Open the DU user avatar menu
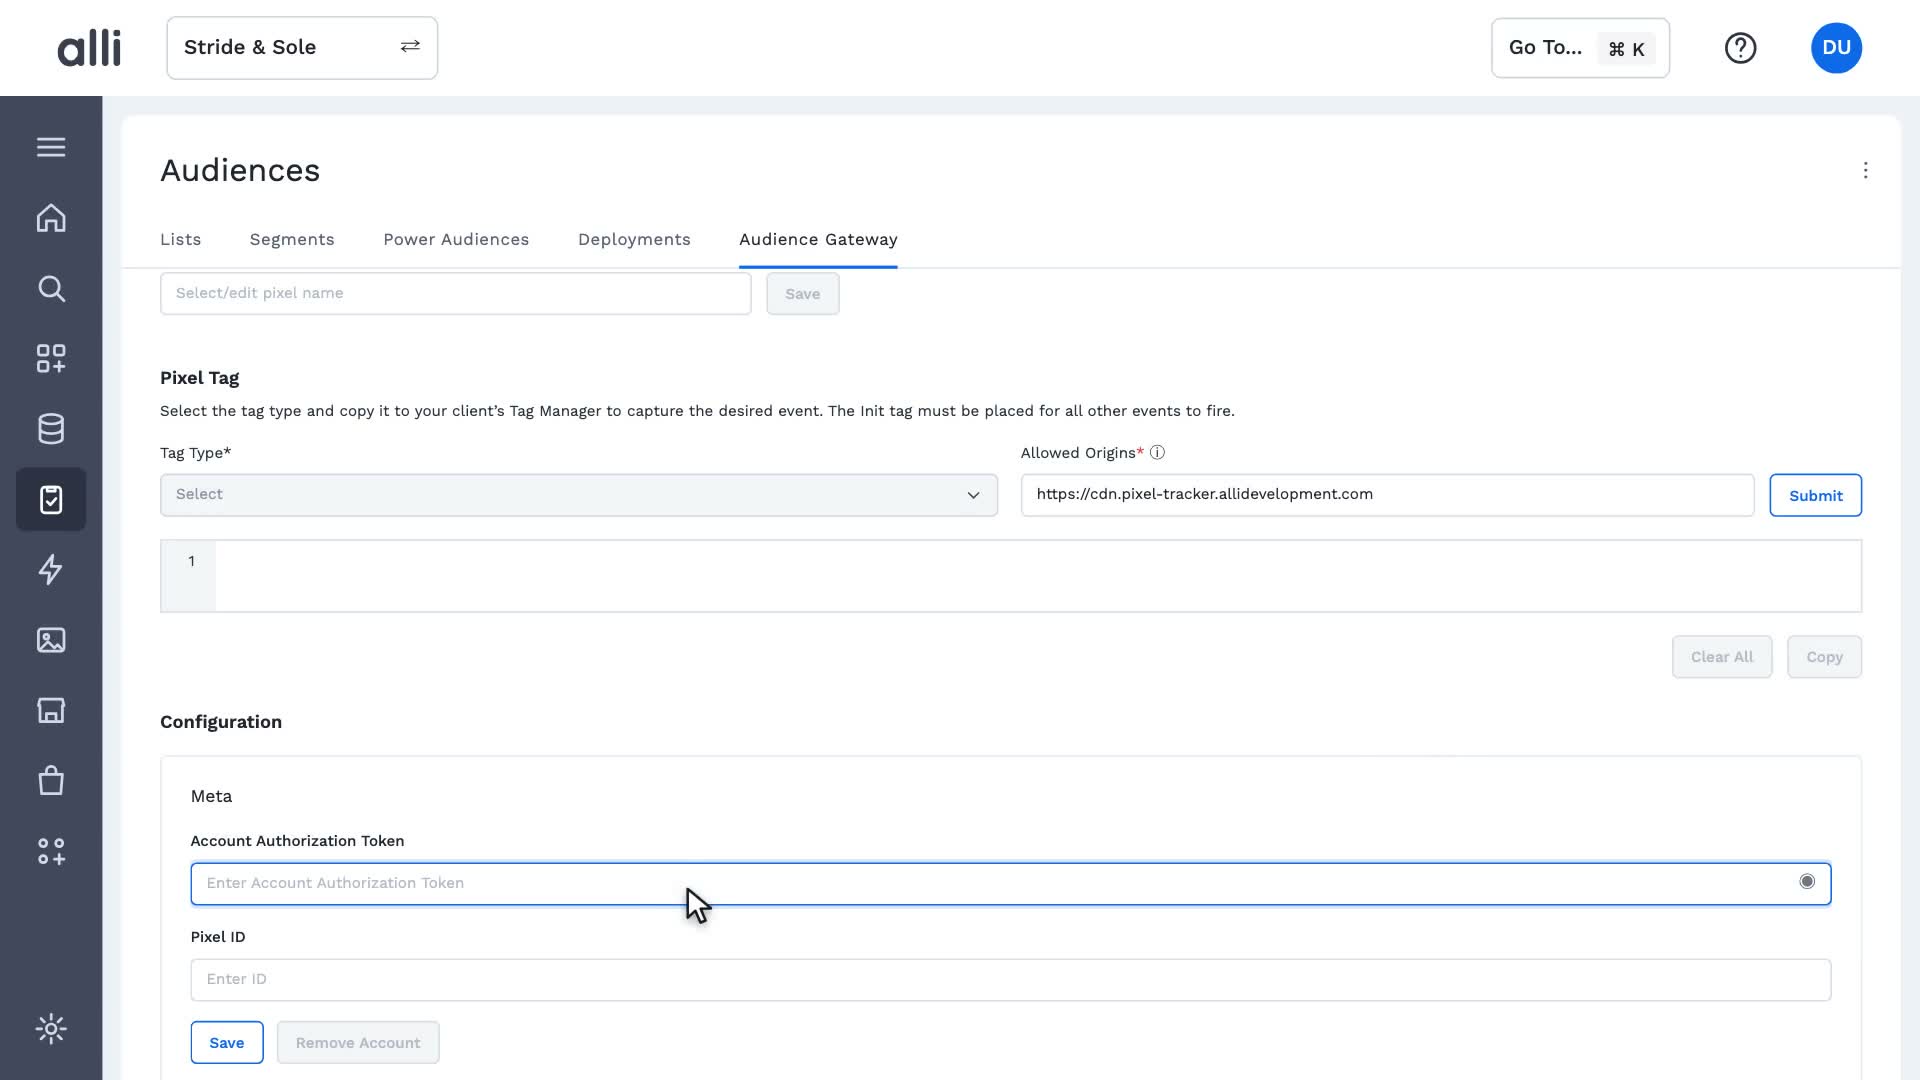The height and width of the screenshot is (1080, 1920). tap(1836, 48)
